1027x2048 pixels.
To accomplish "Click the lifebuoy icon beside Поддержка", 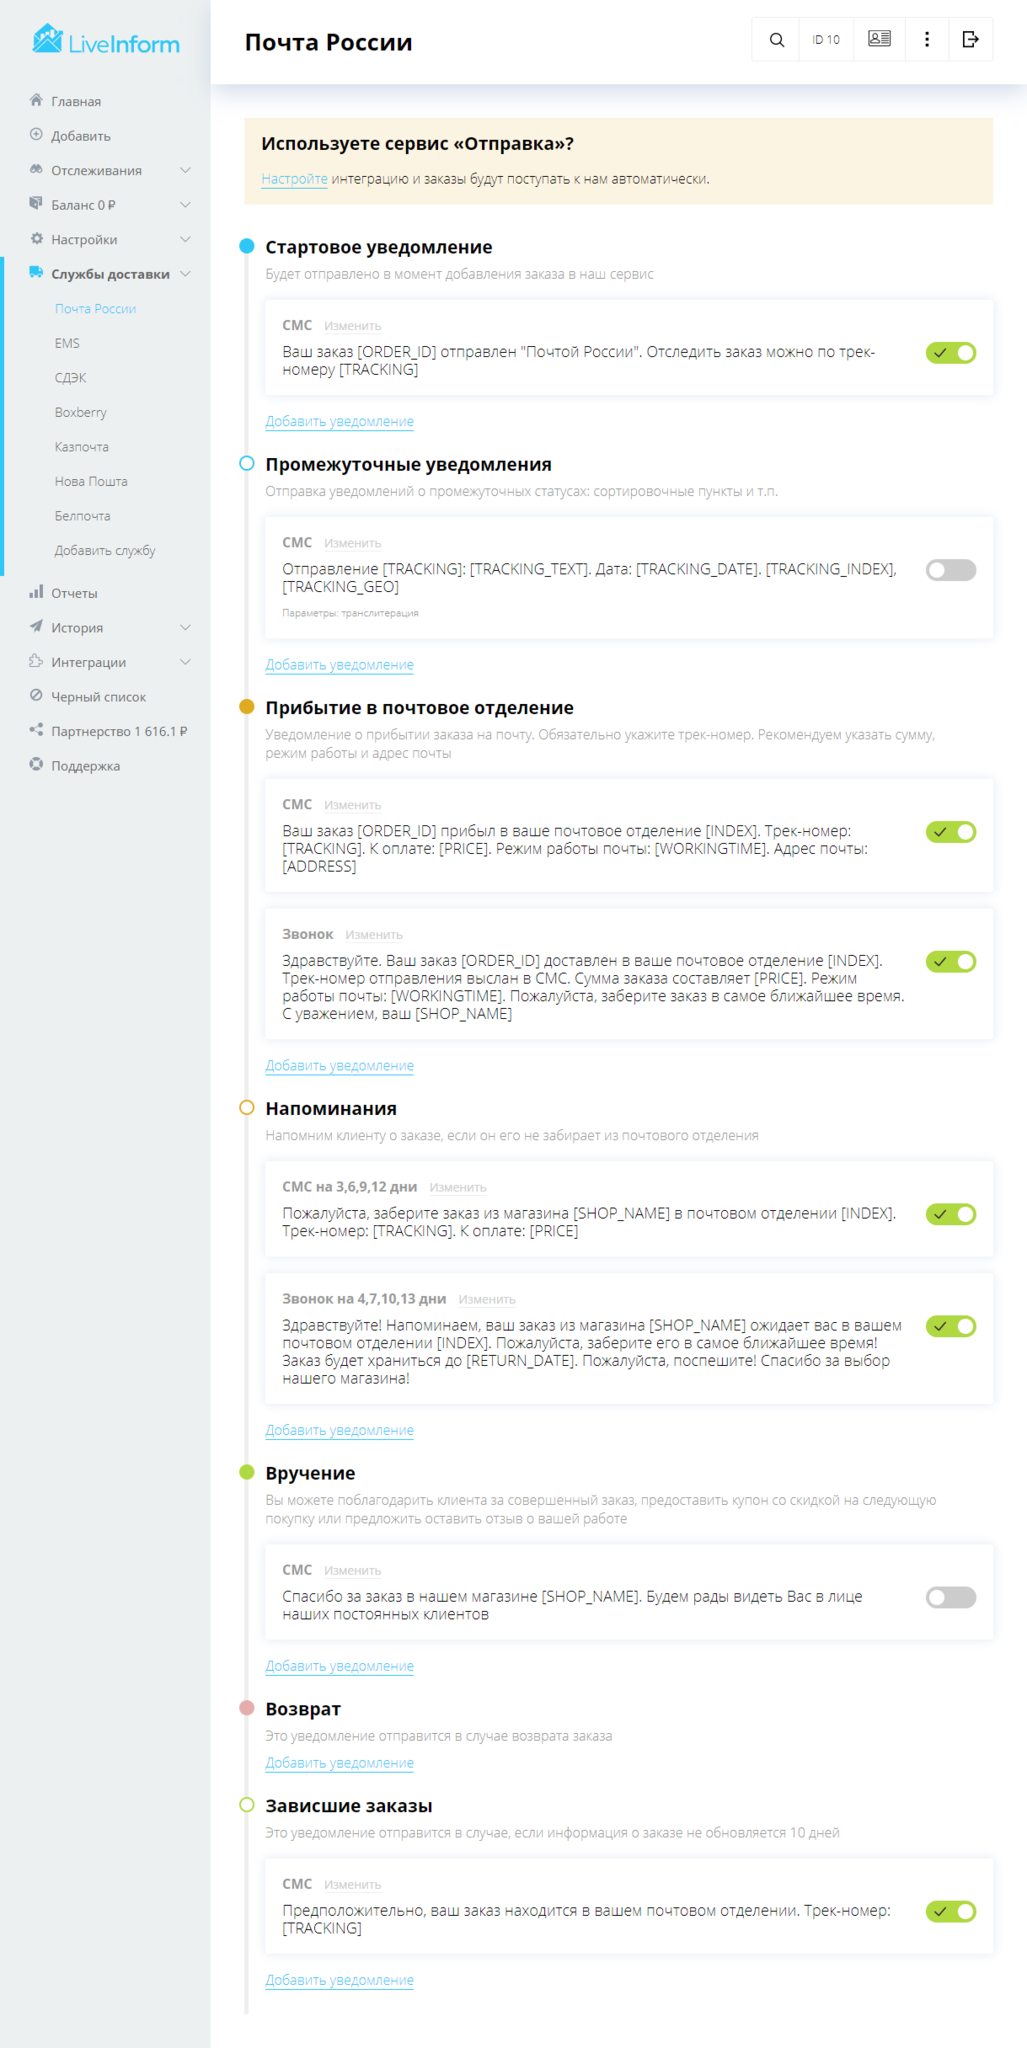I will click(36, 765).
